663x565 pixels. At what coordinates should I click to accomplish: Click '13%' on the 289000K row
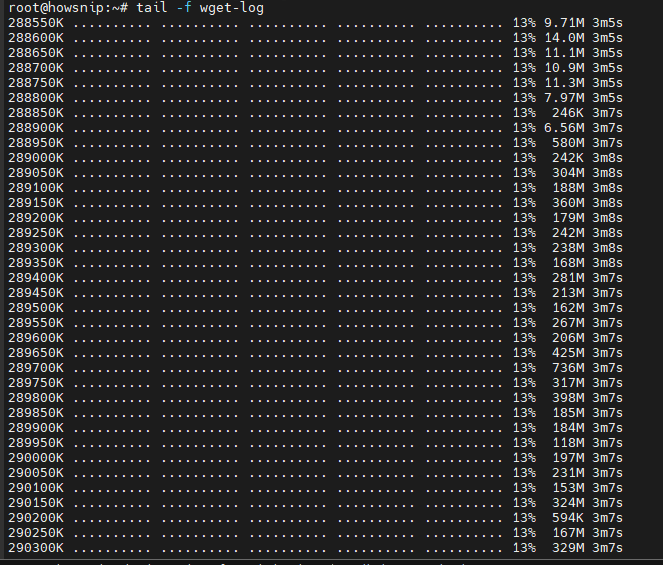coord(524,158)
